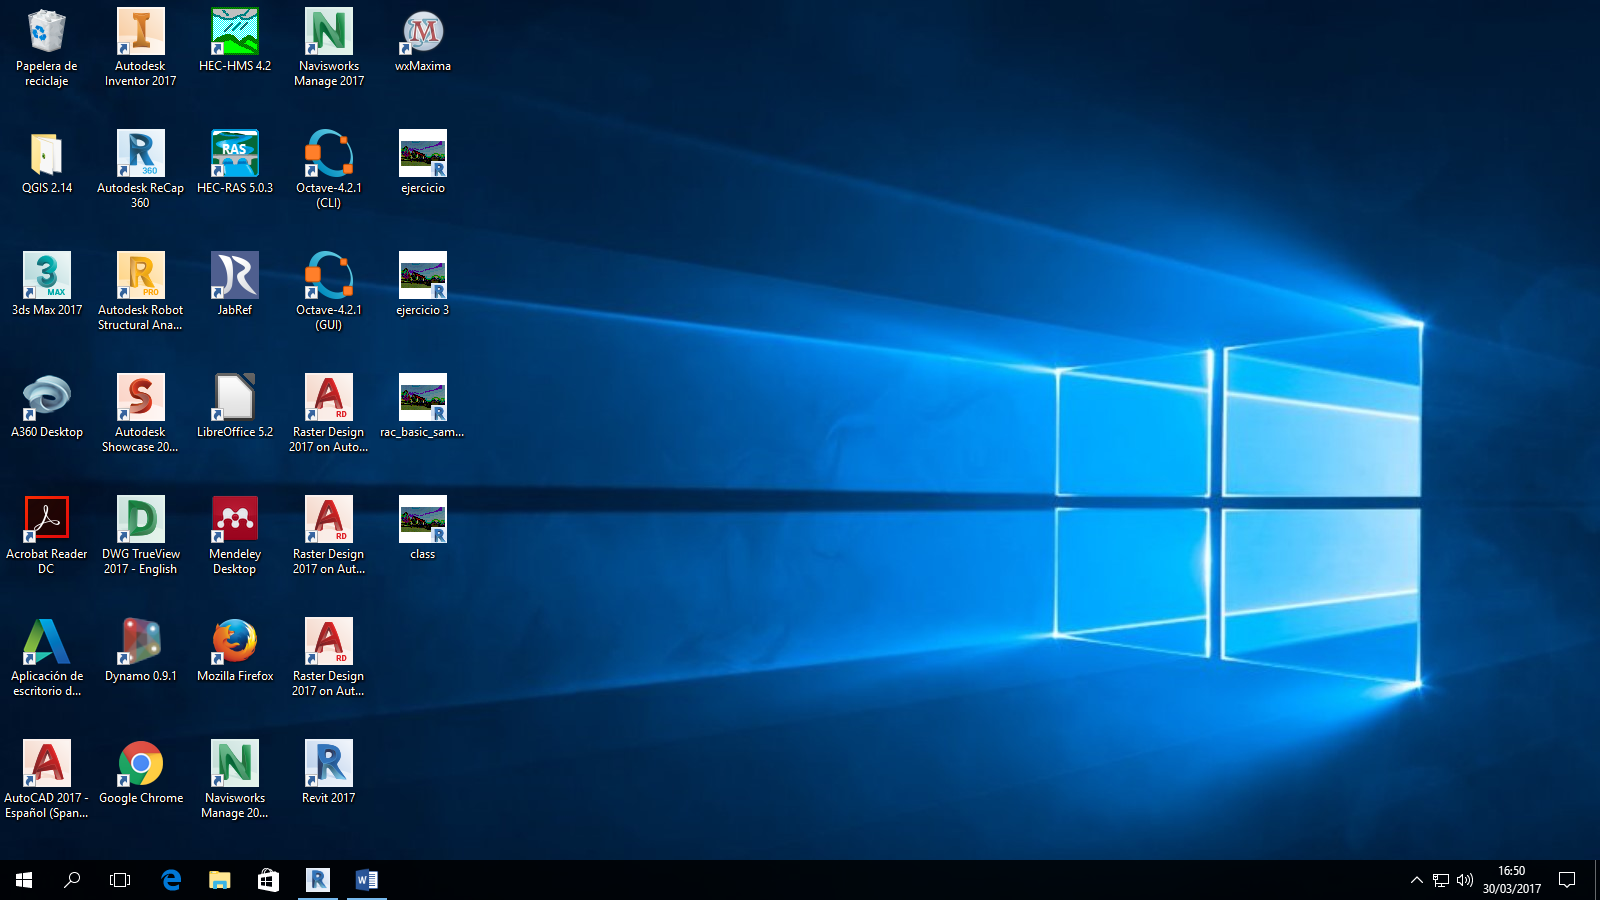
Task: Show hidden system tray icons
Action: click(1416, 880)
